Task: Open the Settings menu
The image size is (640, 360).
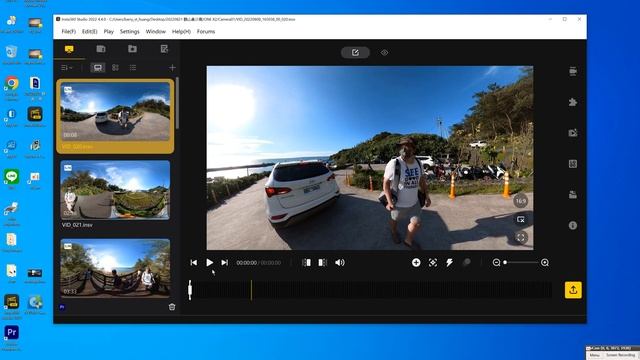Action: (129, 31)
